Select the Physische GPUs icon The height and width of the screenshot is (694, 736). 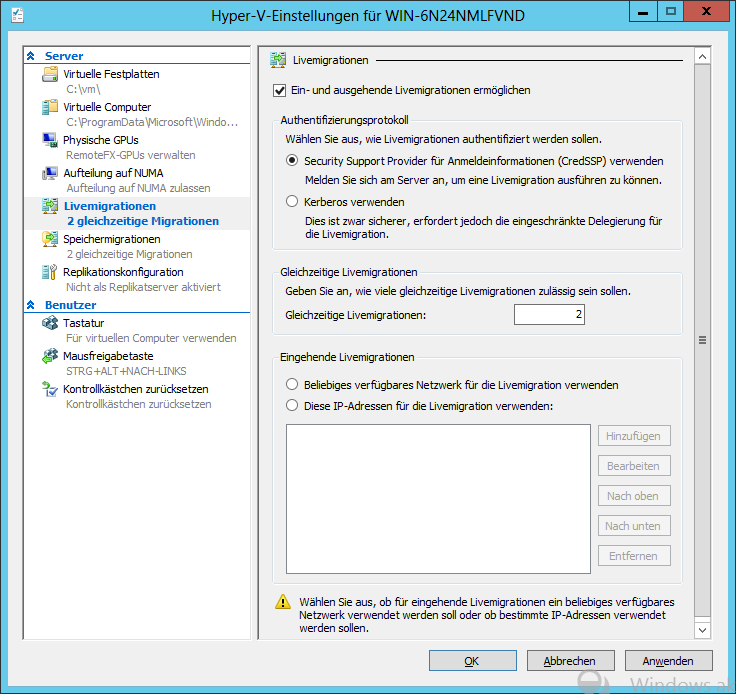click(x=50, y=141)
